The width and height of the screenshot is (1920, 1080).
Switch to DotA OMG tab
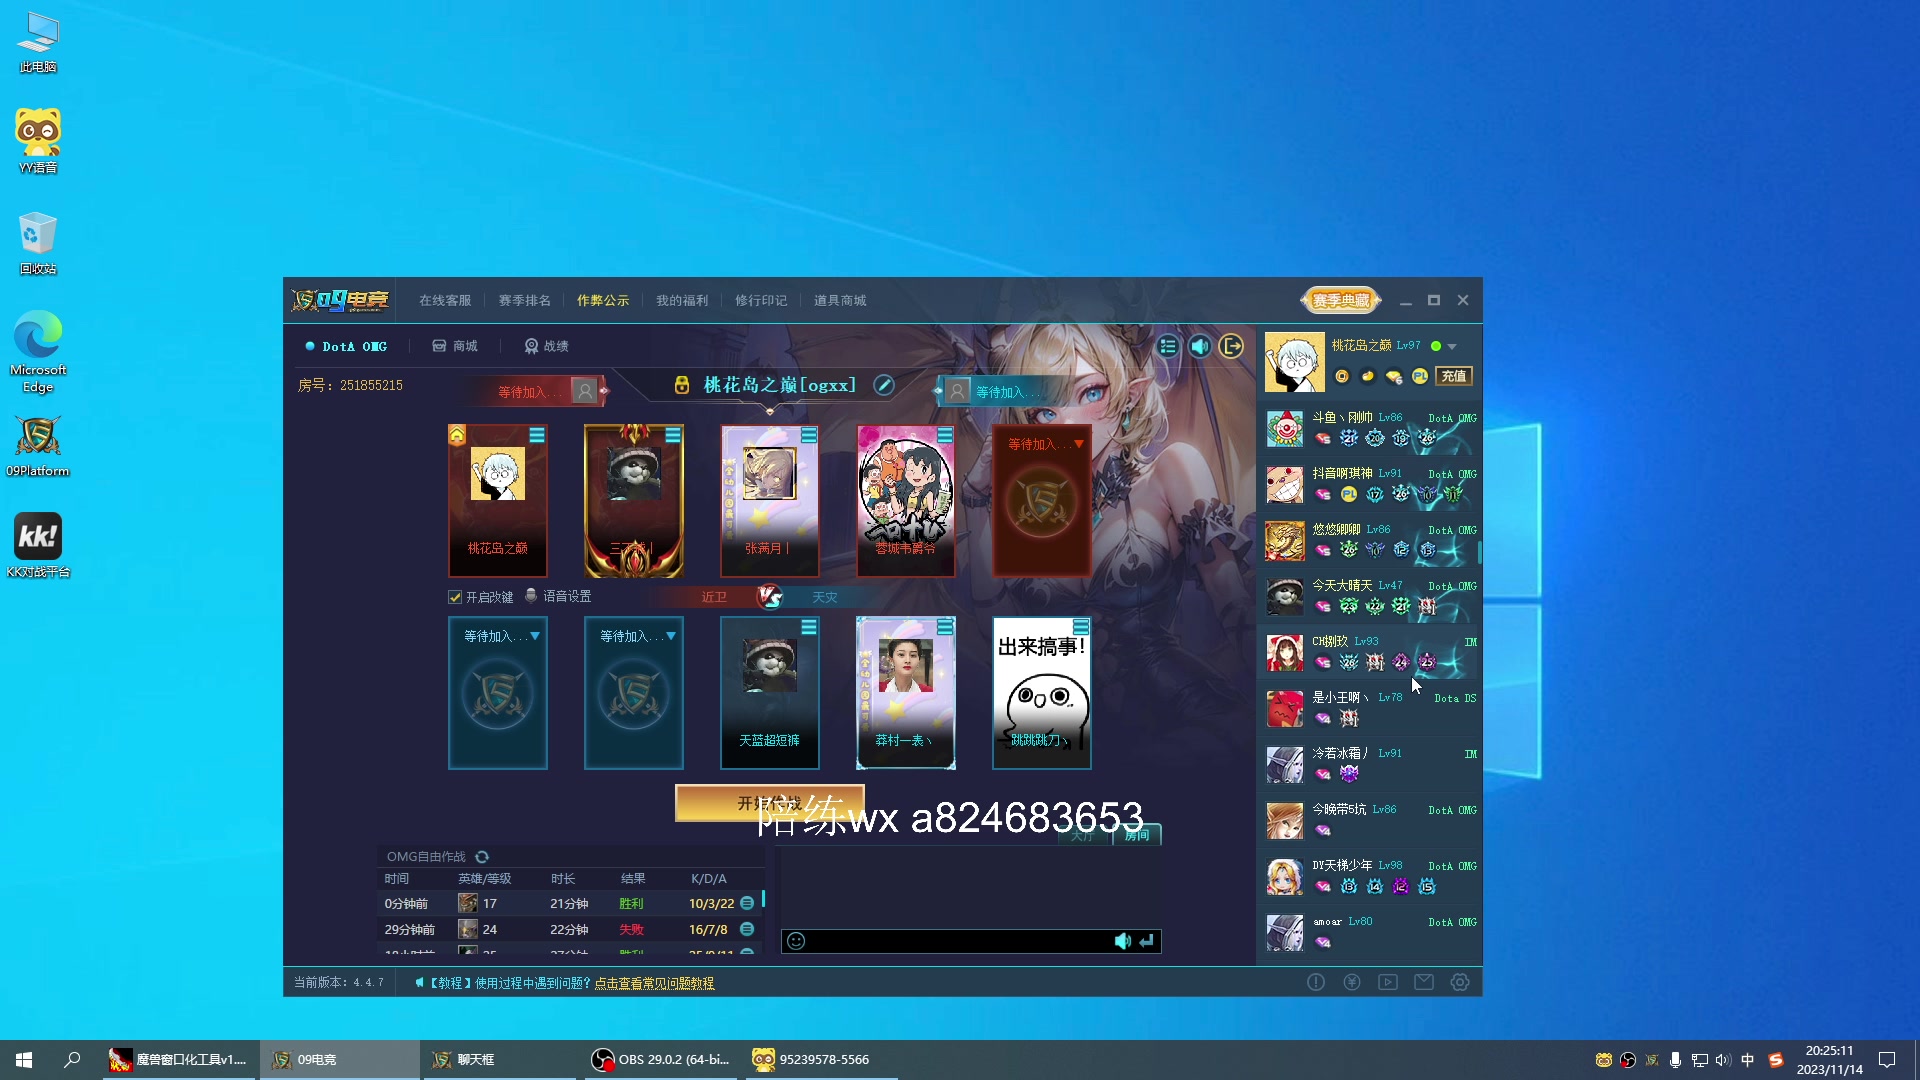click(346, 346)
